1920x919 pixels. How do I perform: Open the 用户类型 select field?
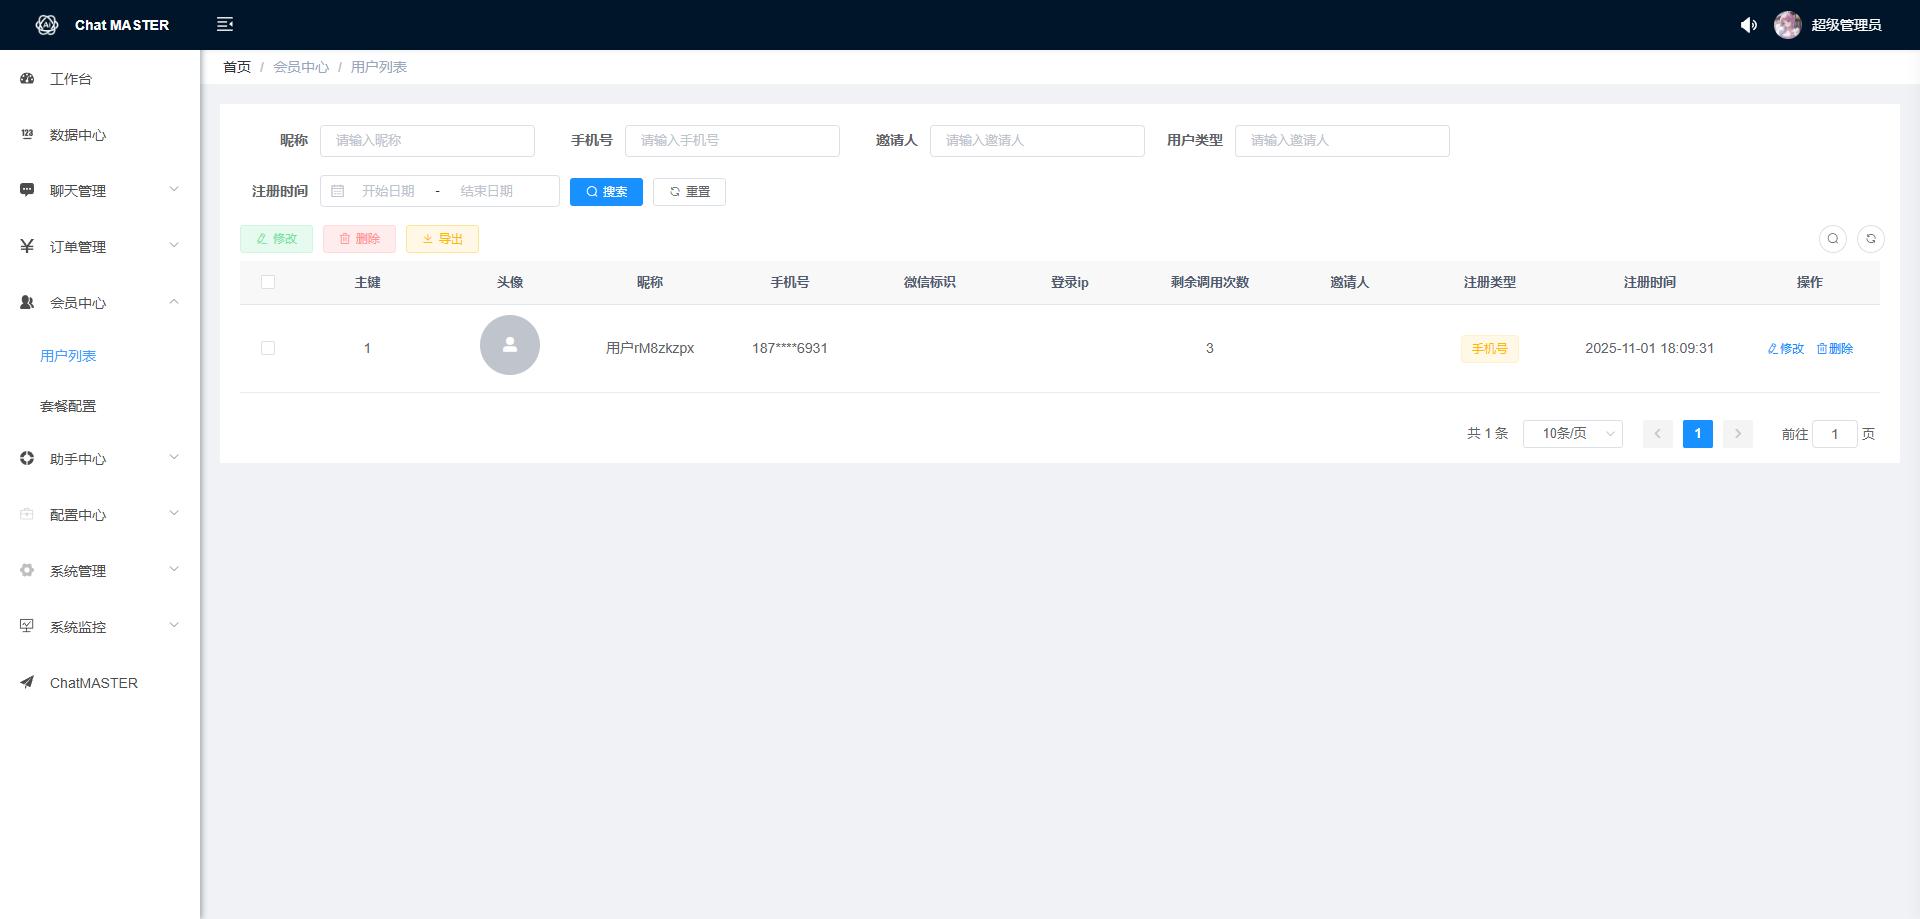[1342, 141]
